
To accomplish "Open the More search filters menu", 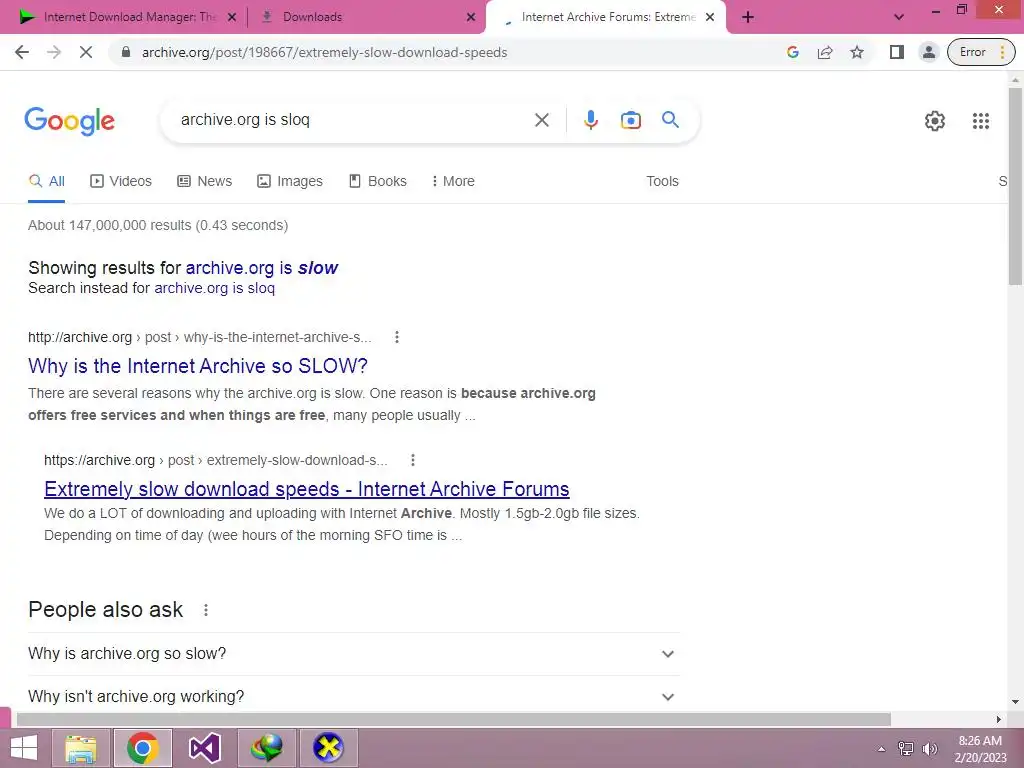I will pos(453,182).
